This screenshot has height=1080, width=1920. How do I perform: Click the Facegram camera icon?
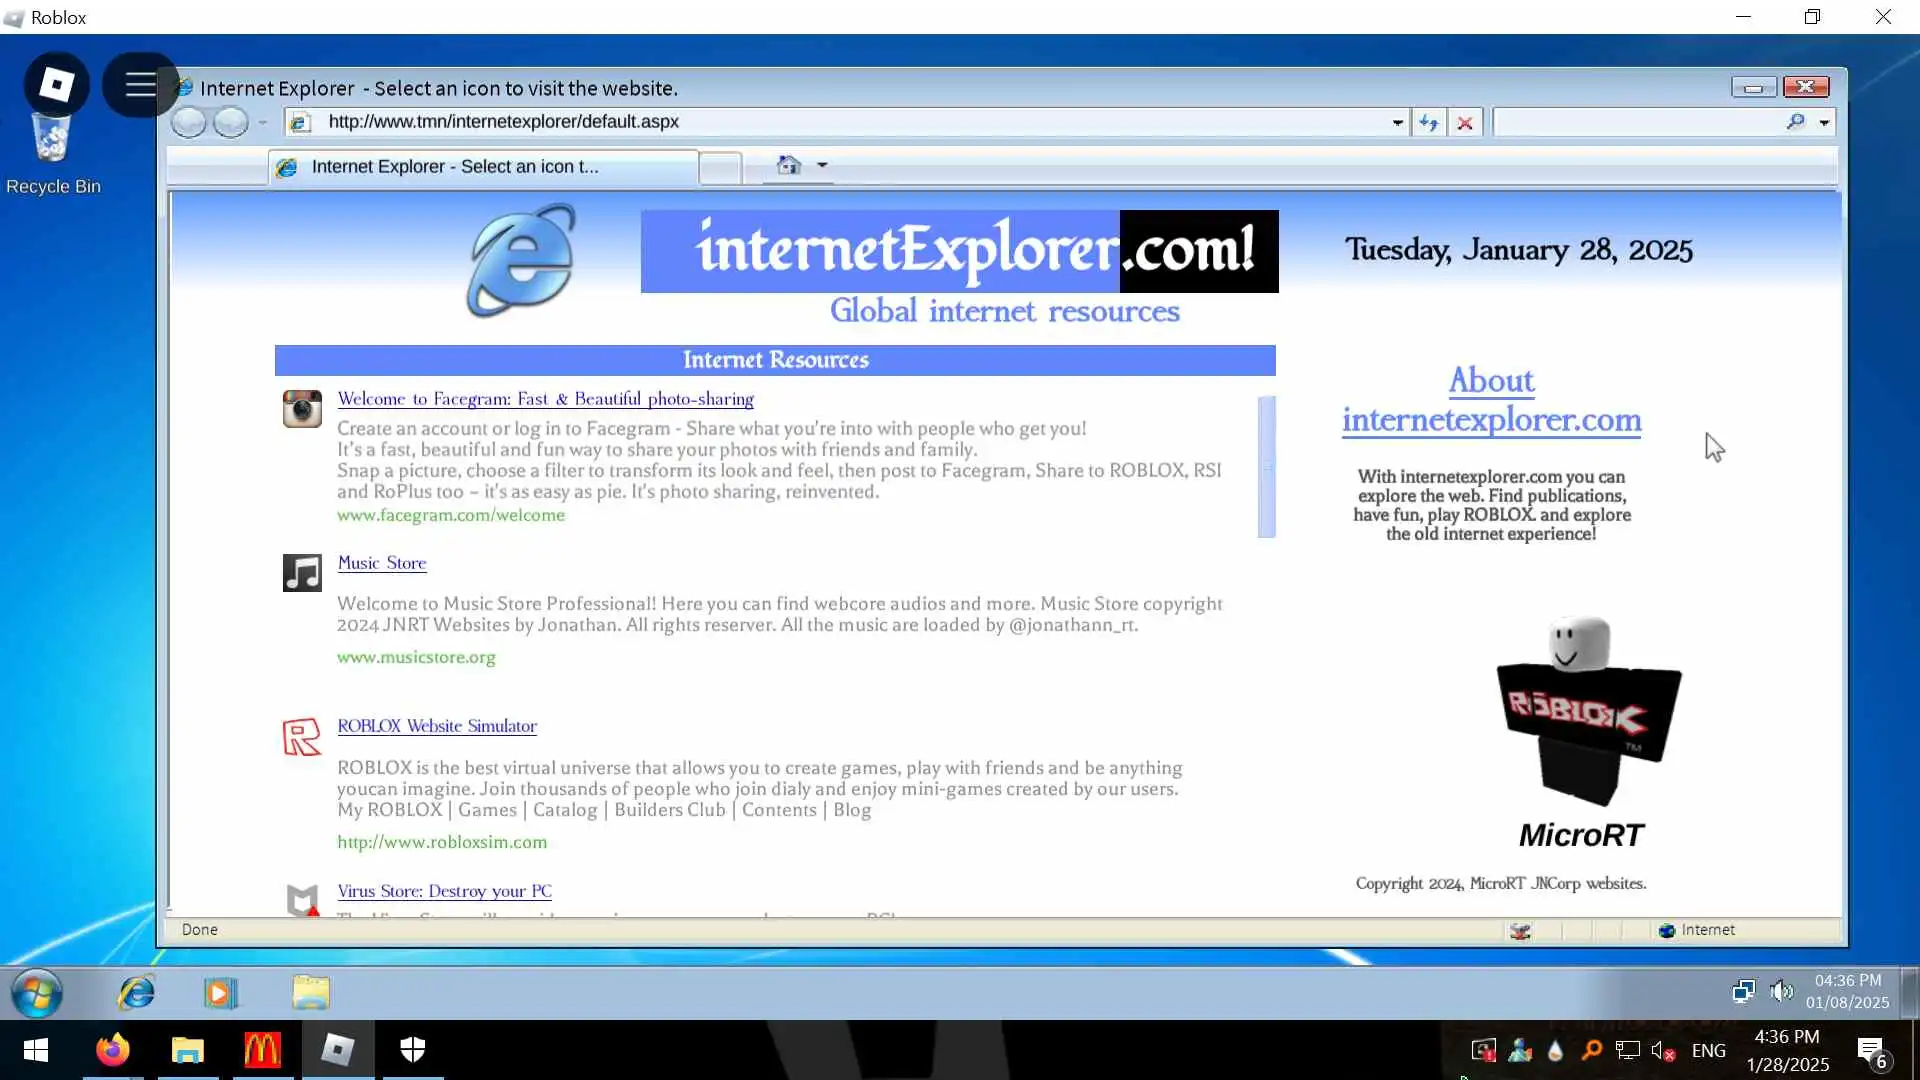(302, 409)
